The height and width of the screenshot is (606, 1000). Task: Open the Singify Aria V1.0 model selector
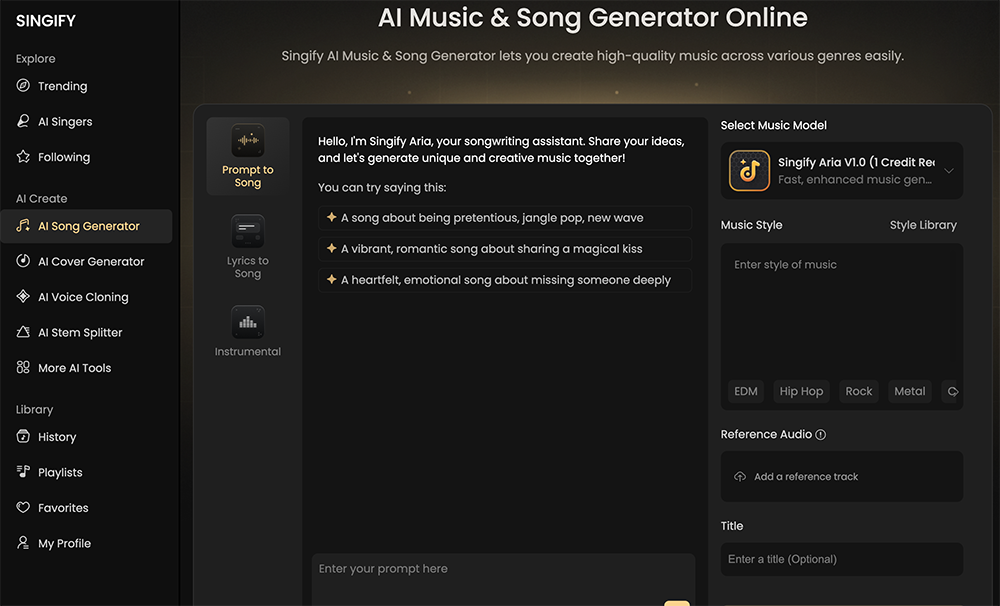[842, 170]
